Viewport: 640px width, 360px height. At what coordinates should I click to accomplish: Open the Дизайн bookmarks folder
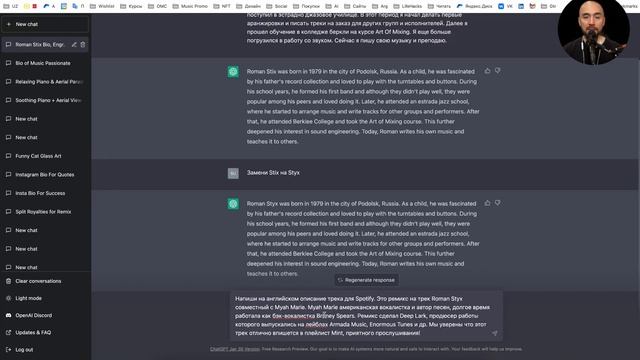[x=248, y=6]
